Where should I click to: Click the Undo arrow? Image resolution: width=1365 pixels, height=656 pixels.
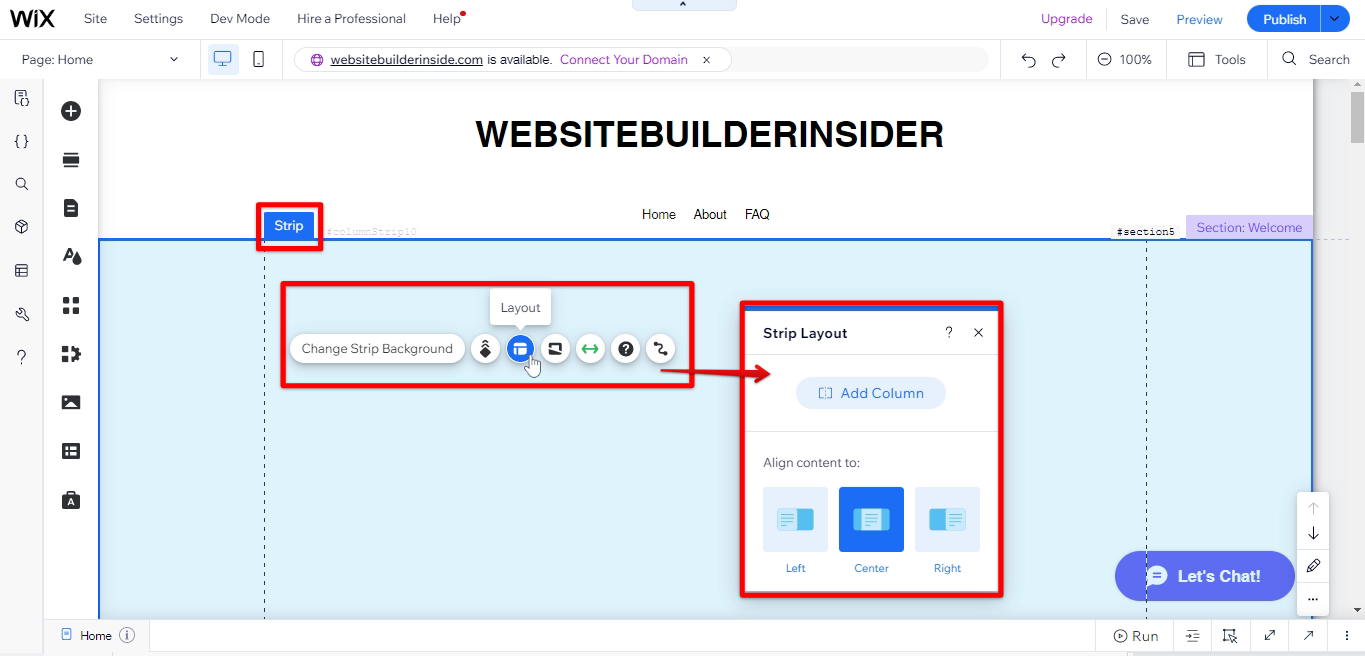[x=1028, y=60]
